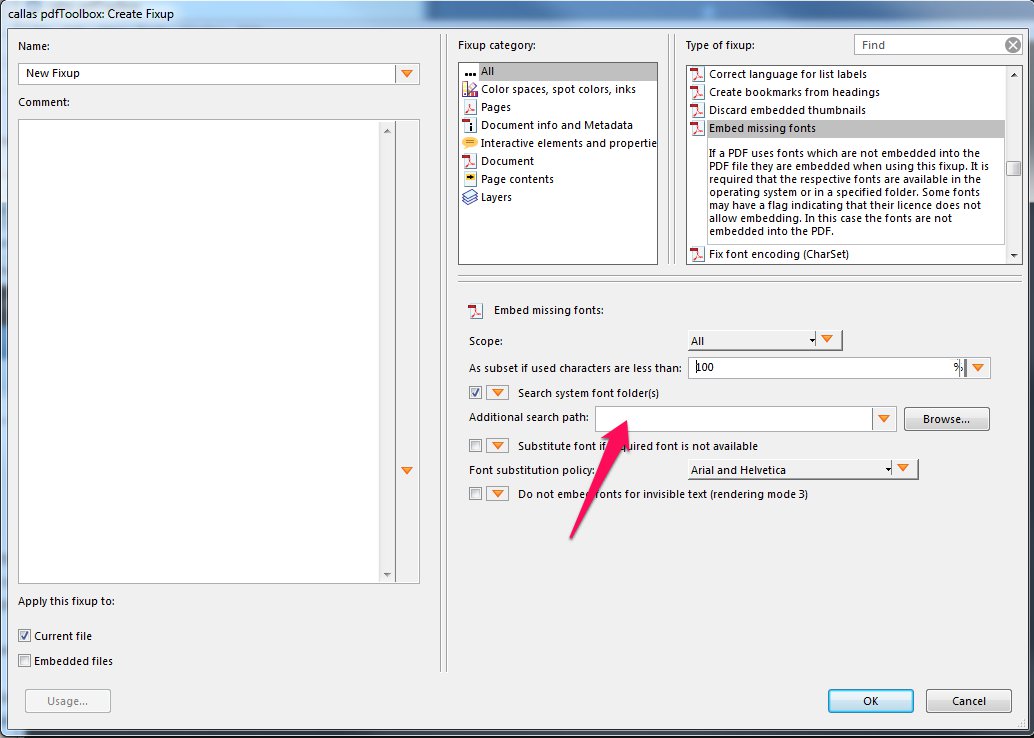This screenshot has height=738, width=1034.
Task: Check the Embedded files checkbox
Action: [24, 661]
